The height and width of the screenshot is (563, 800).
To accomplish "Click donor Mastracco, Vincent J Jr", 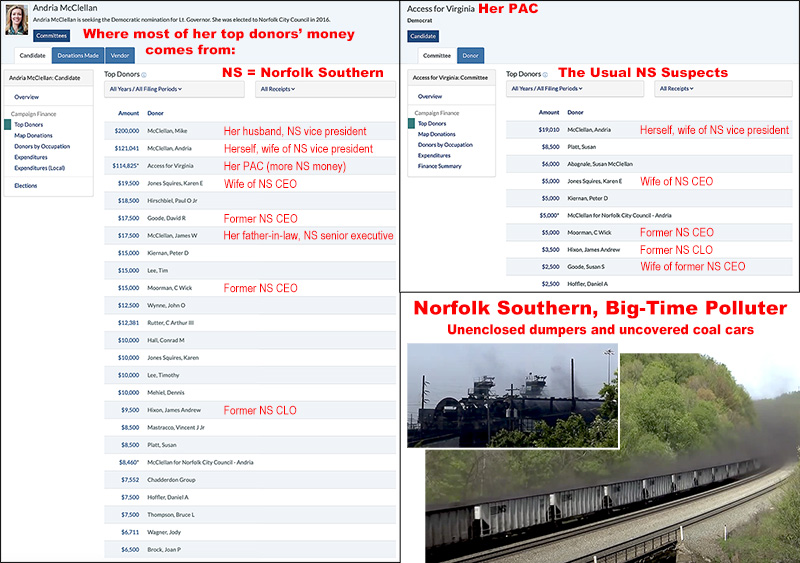I will [176, 427].
